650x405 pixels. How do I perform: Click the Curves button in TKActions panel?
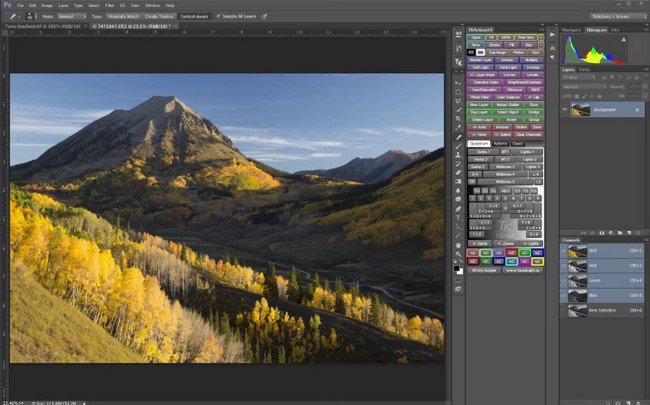(505, 74)
